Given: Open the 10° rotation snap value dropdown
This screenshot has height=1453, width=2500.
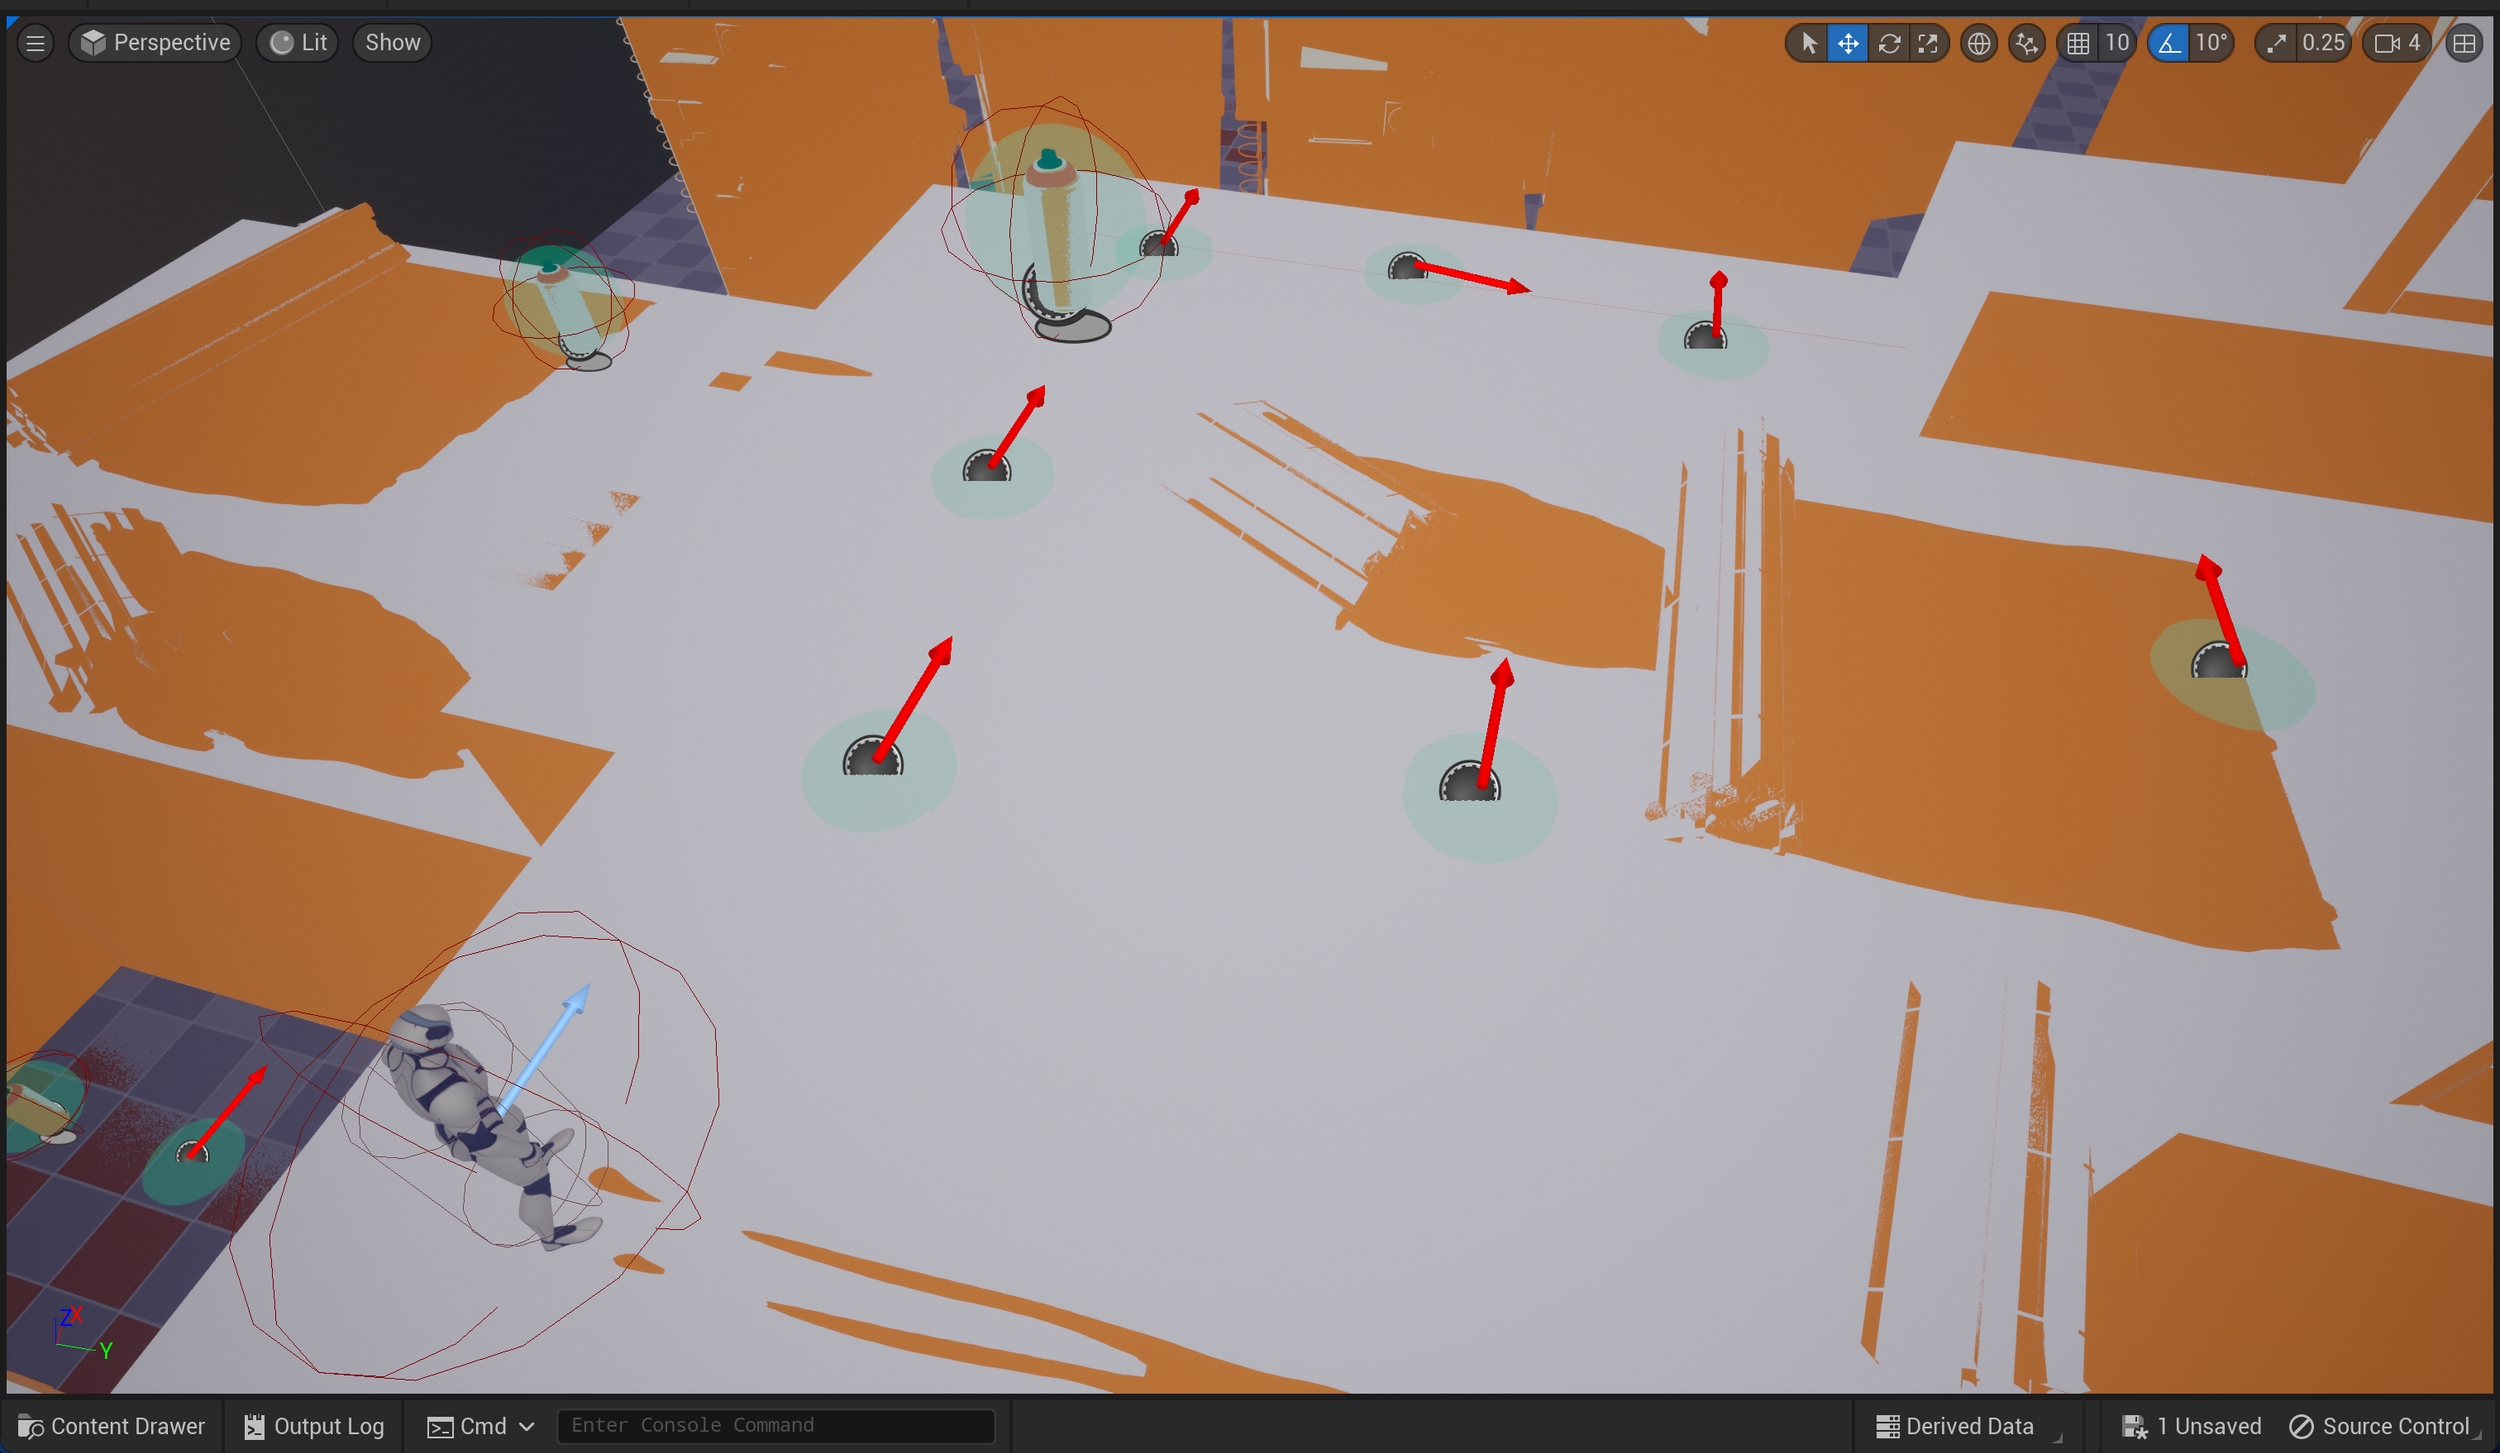Looking at the screenshot, I should pyautogui.click(x=2211, y=43).
